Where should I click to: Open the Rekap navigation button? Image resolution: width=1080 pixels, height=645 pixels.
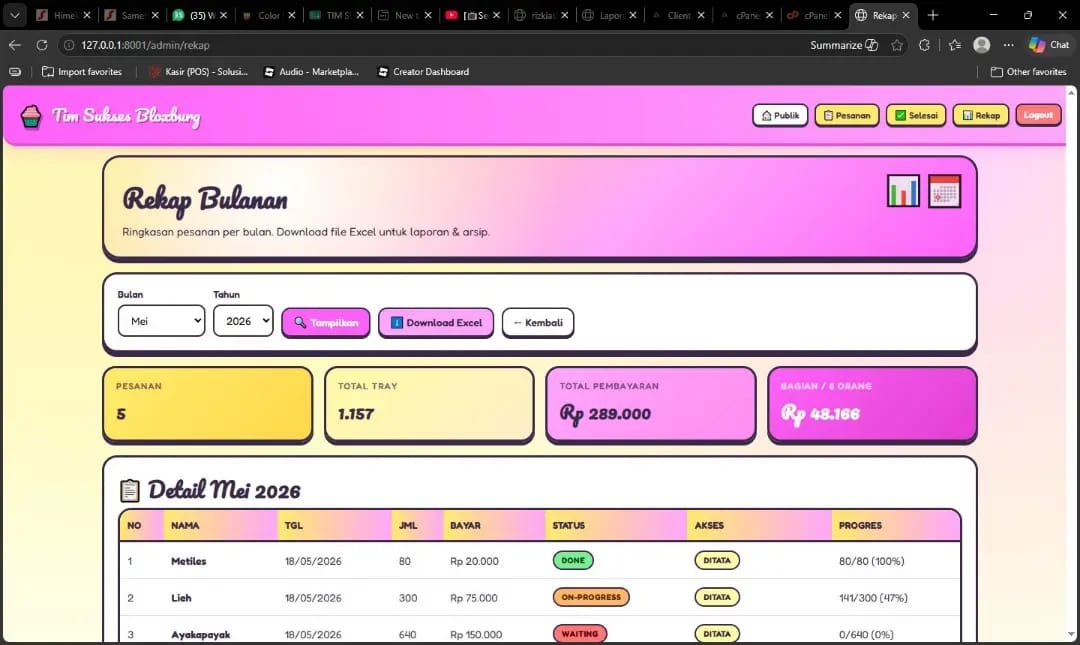click(981, 115)
